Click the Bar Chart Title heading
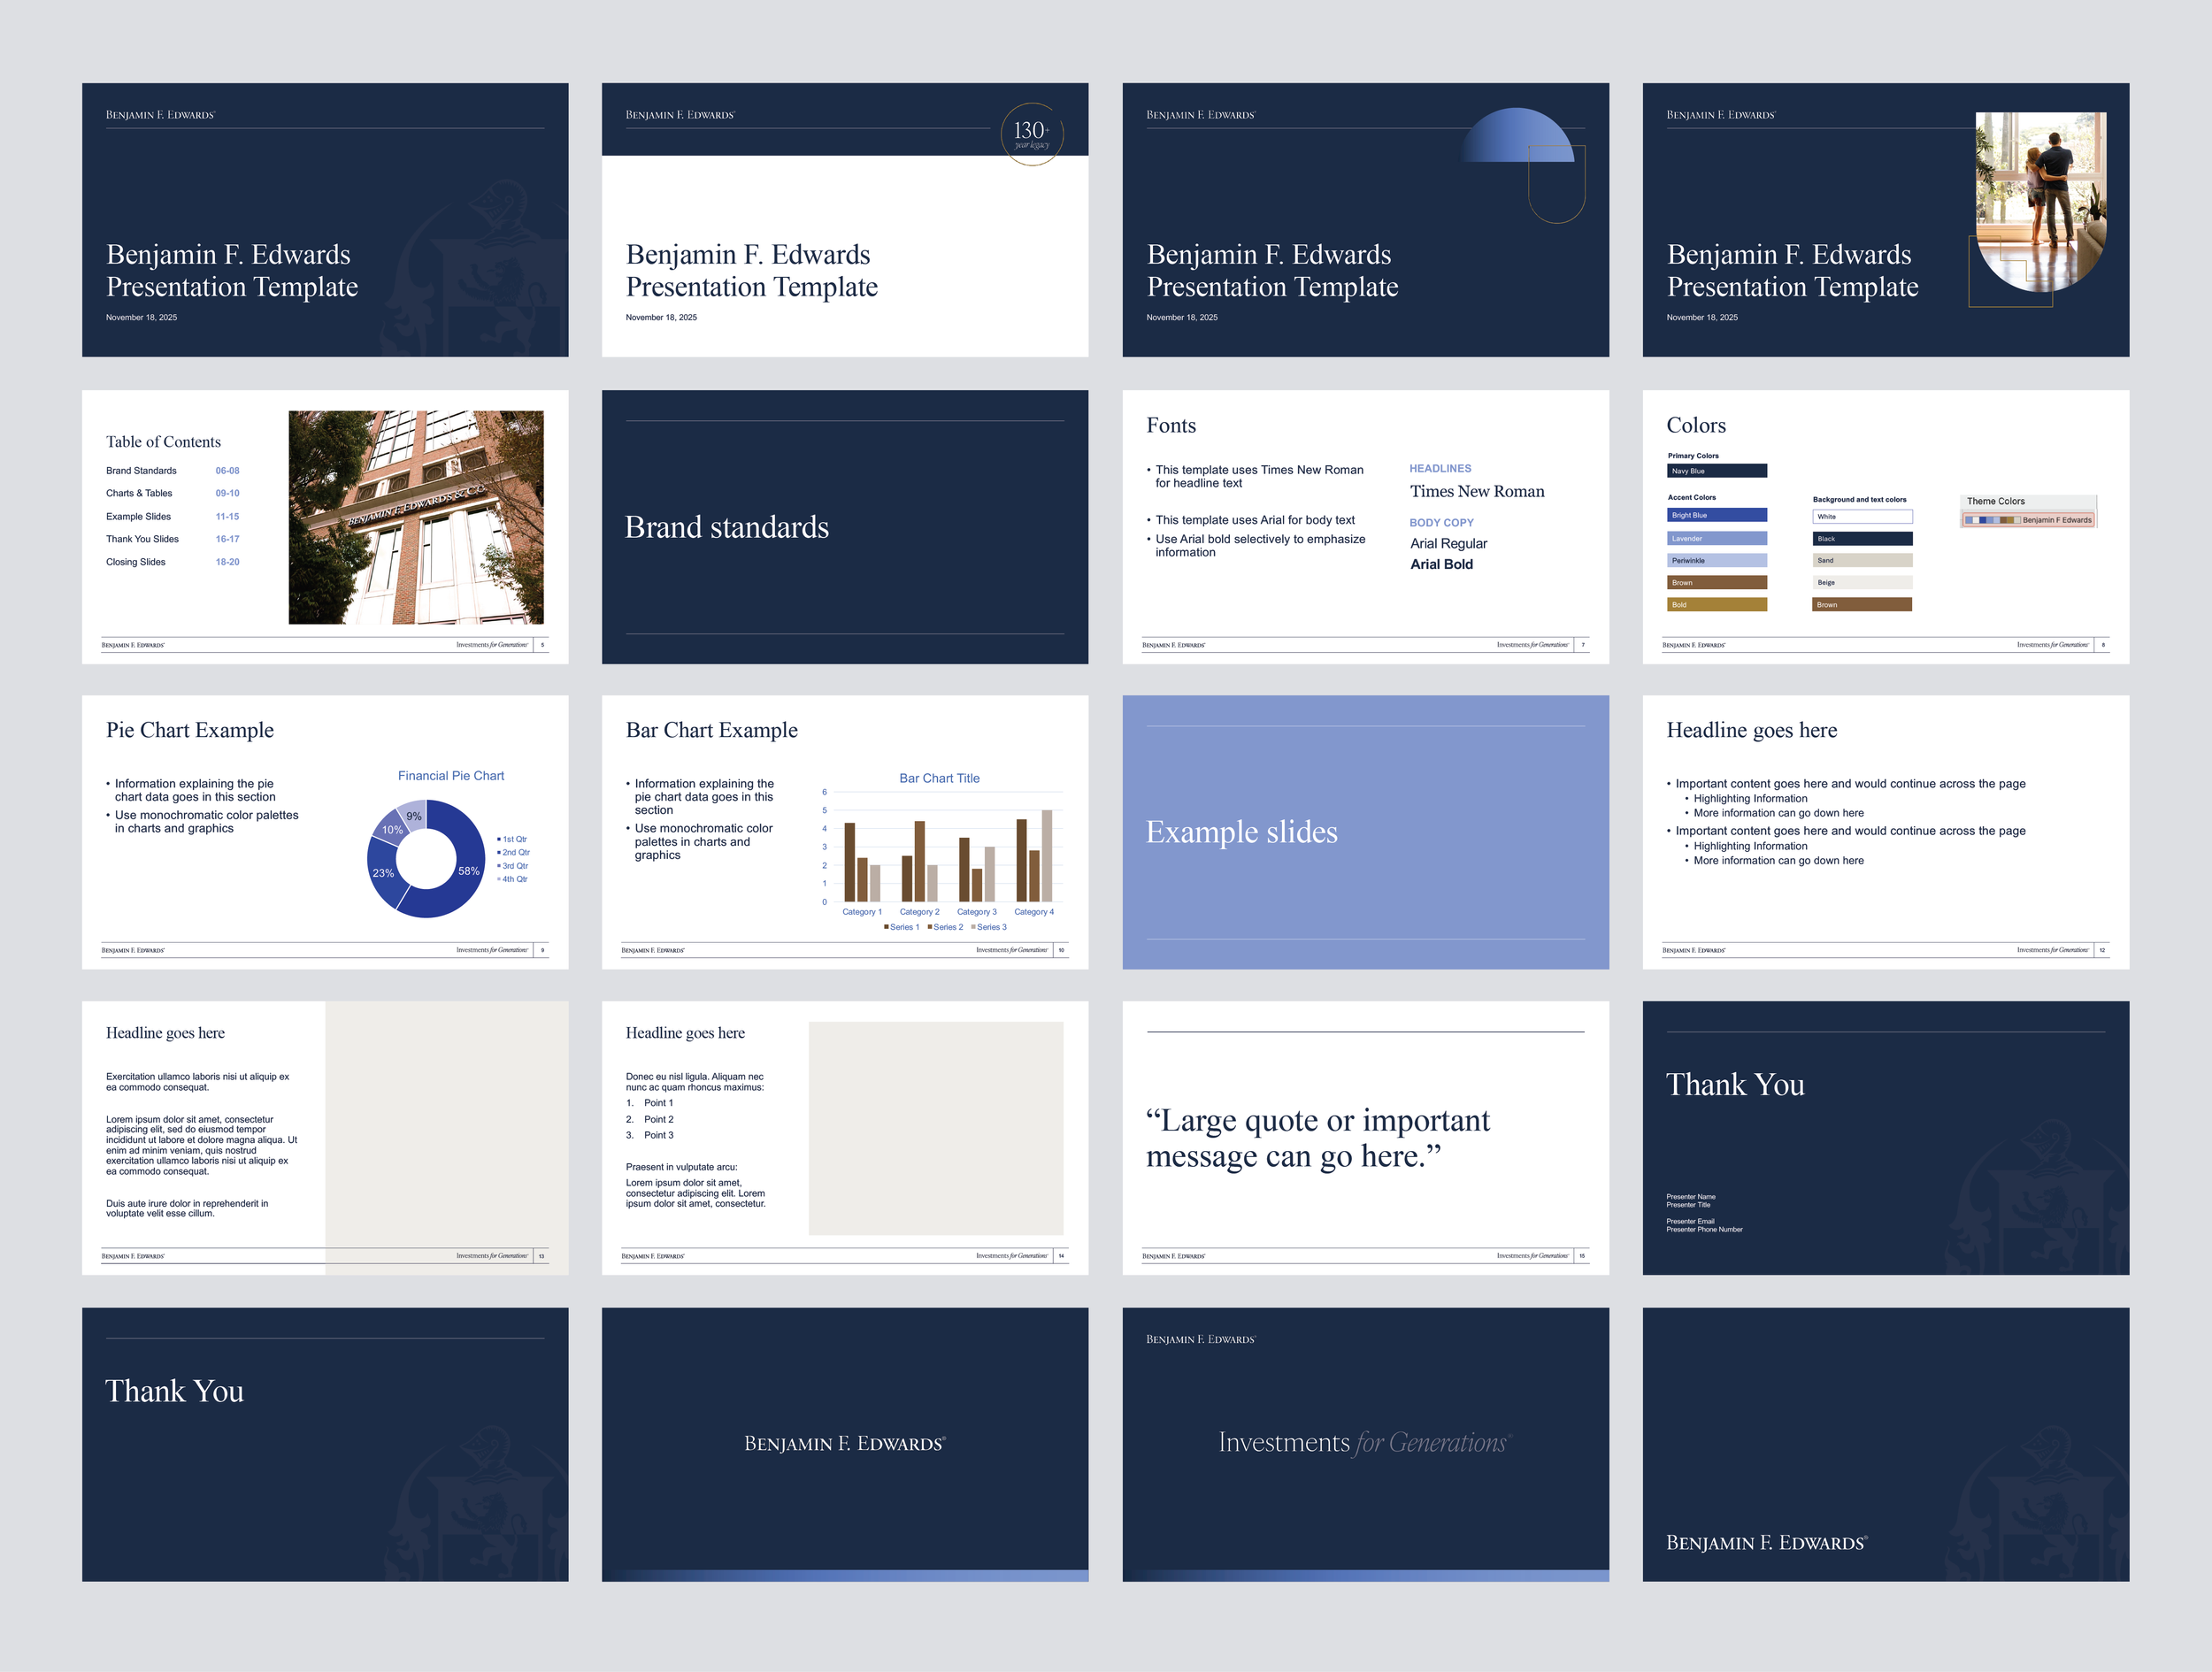Screen dimensions: 2212x1672 (x=939, y=778)
